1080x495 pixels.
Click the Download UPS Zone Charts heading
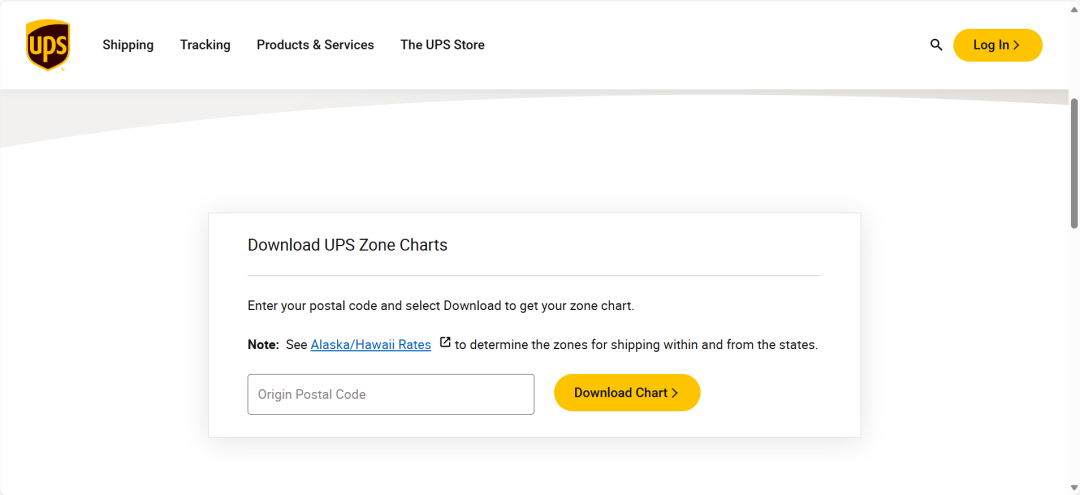tap(347, 245)
